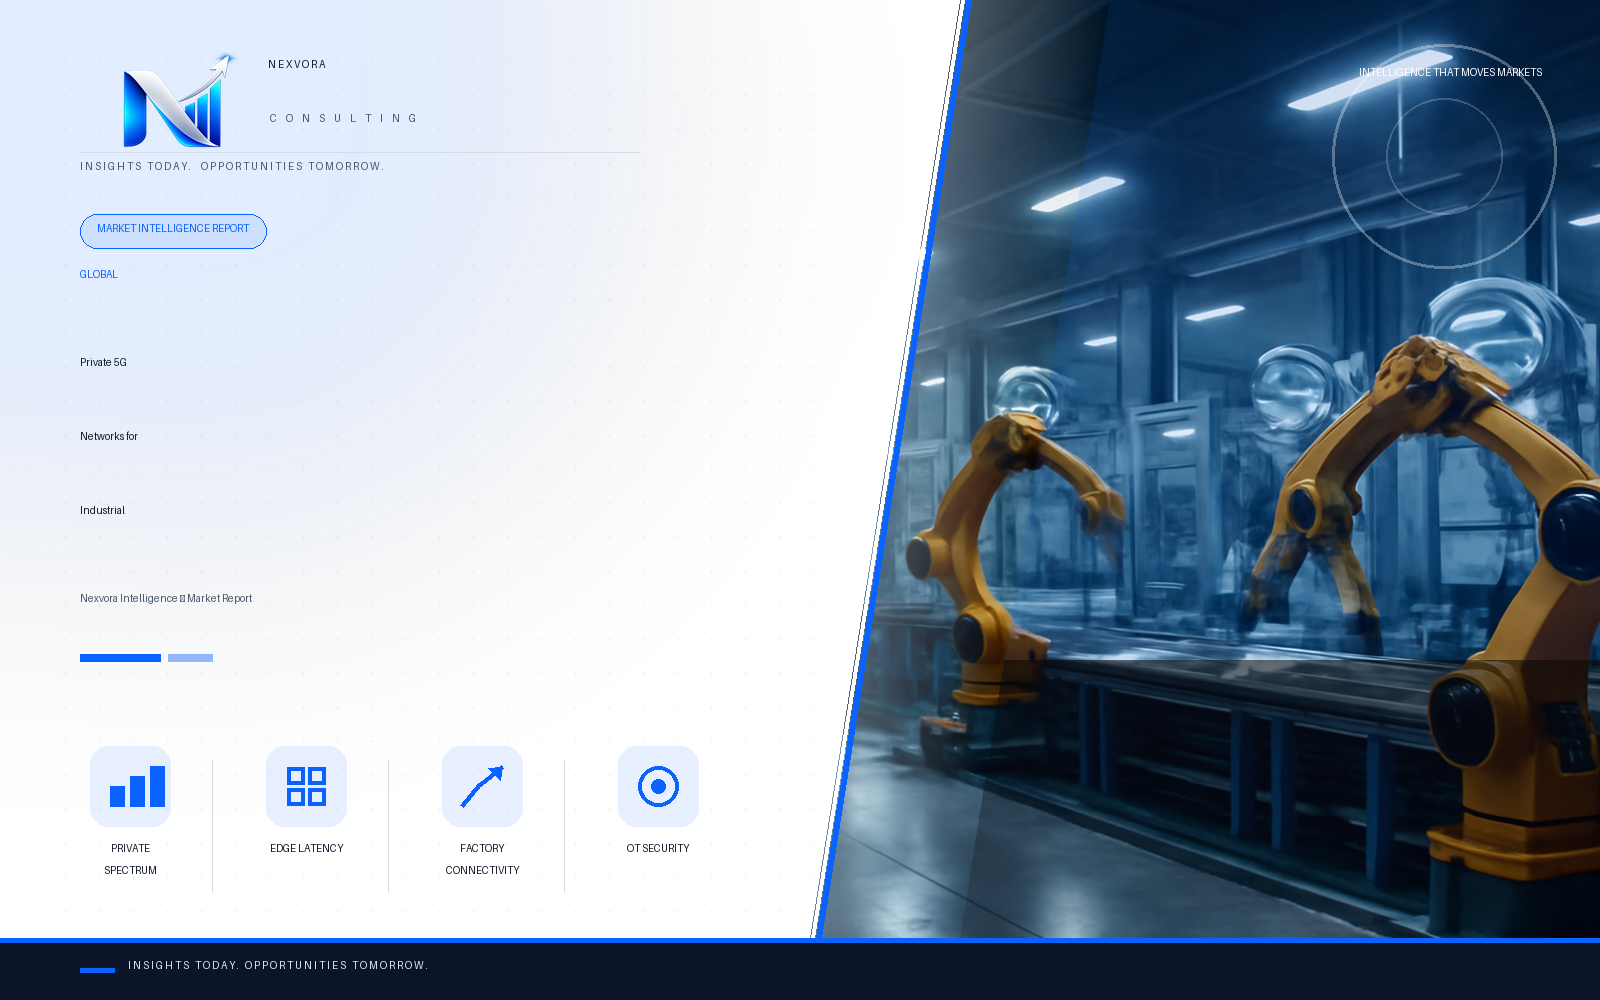Click the Nexvora N logo icon
This screenshot has height=1000, width=1600.
coord(179,101)
